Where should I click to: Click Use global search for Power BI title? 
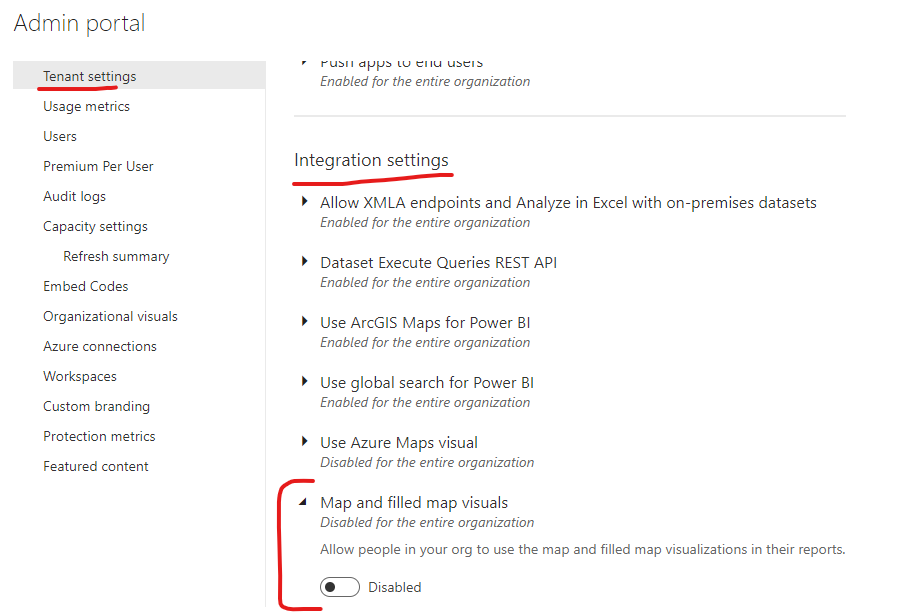pyautogui.click(x=427, y=383)
